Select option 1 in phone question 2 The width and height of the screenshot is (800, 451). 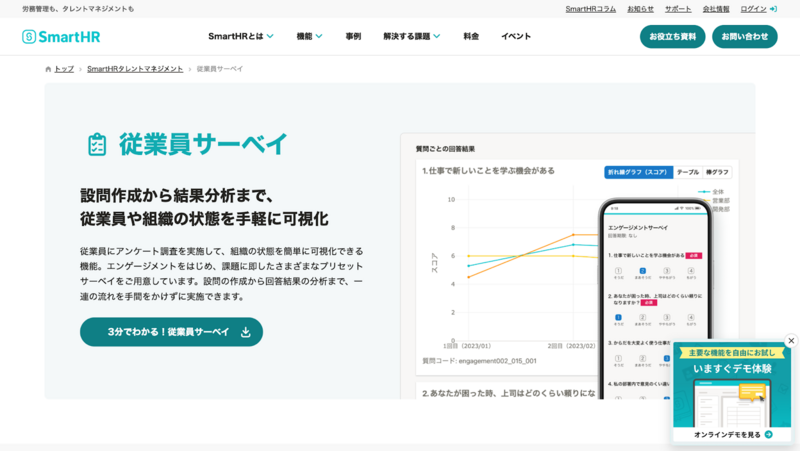click(618, 317)
